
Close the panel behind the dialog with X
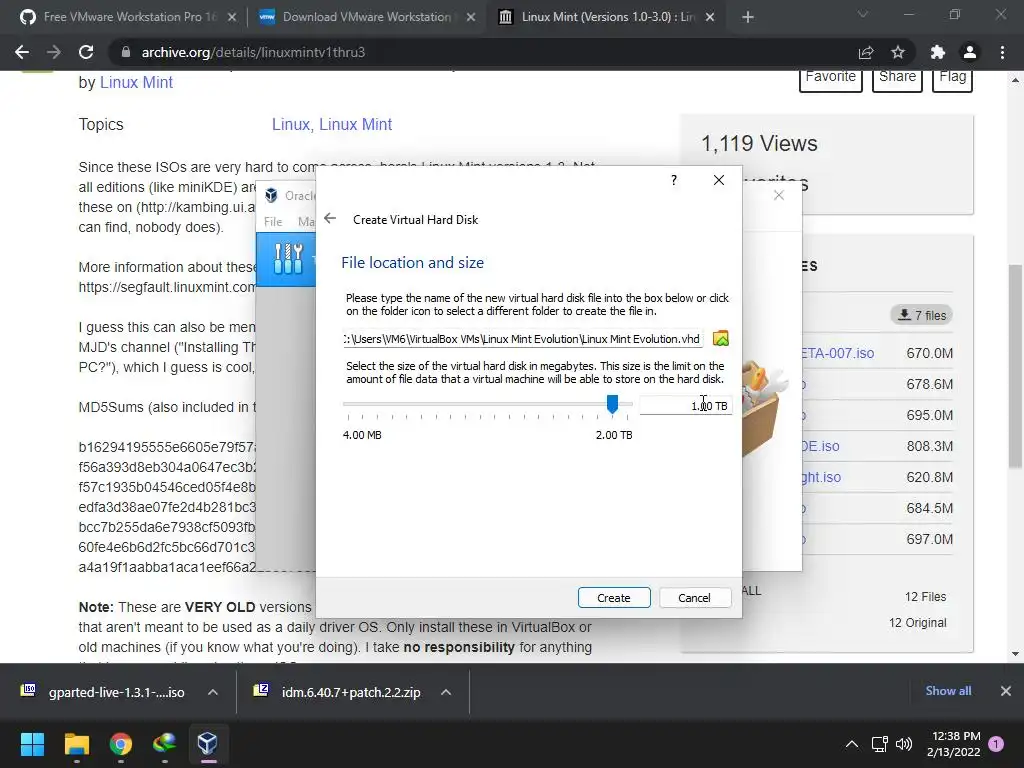[x=778, y=195]
